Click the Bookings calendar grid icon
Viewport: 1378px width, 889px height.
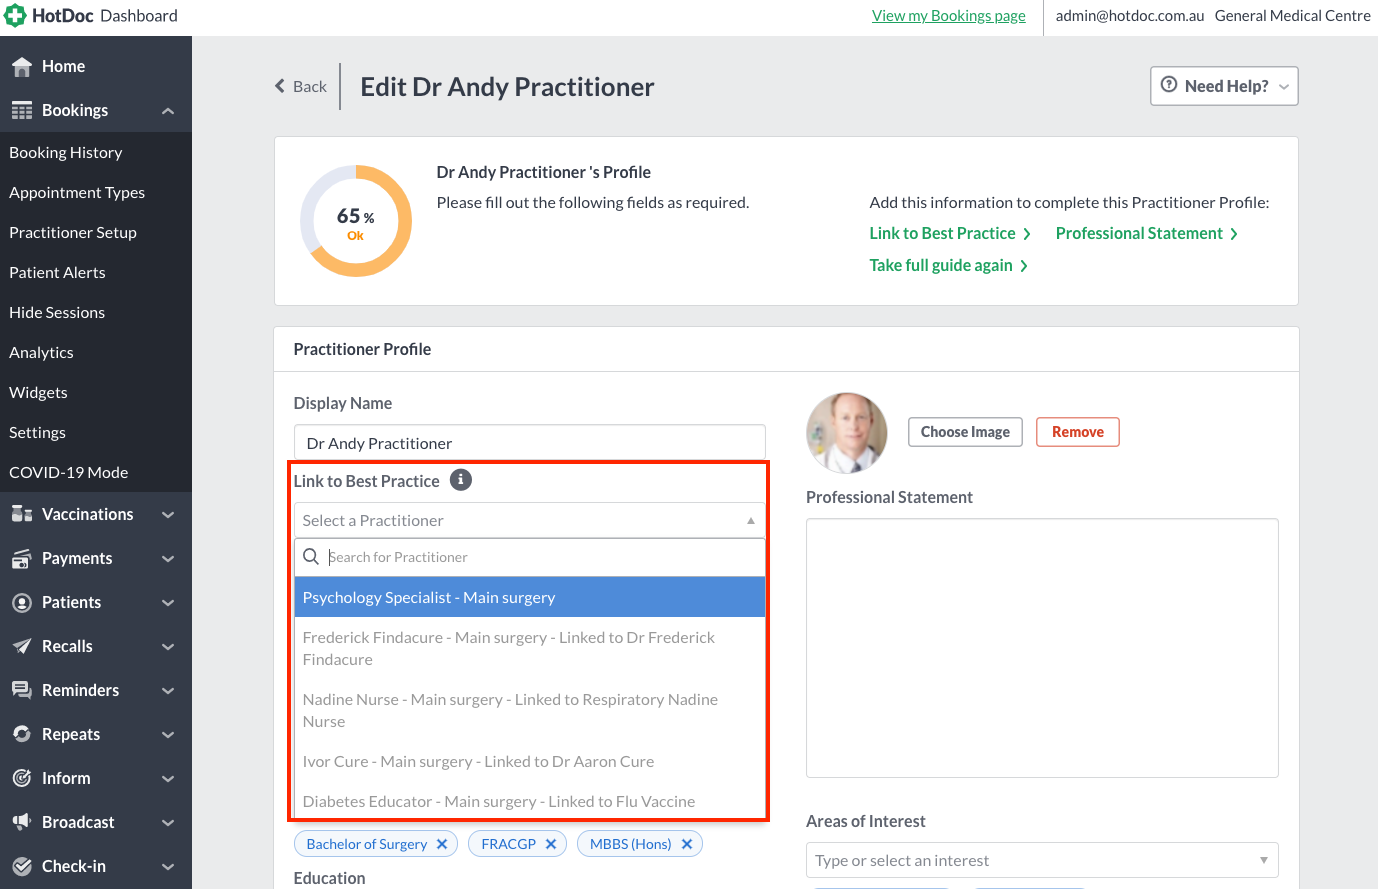pos(21,110)
